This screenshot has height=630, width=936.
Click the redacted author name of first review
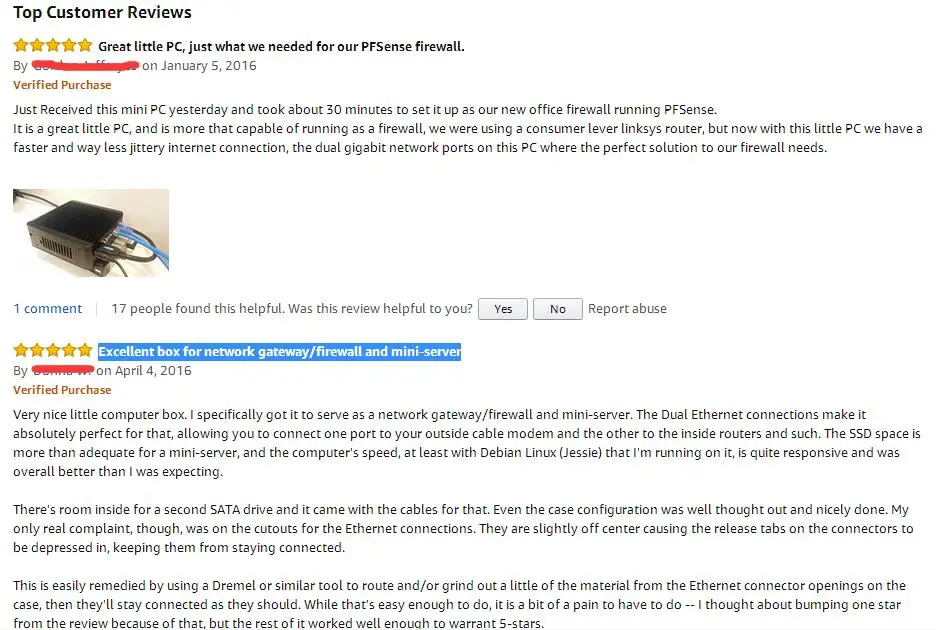[85, 65]
